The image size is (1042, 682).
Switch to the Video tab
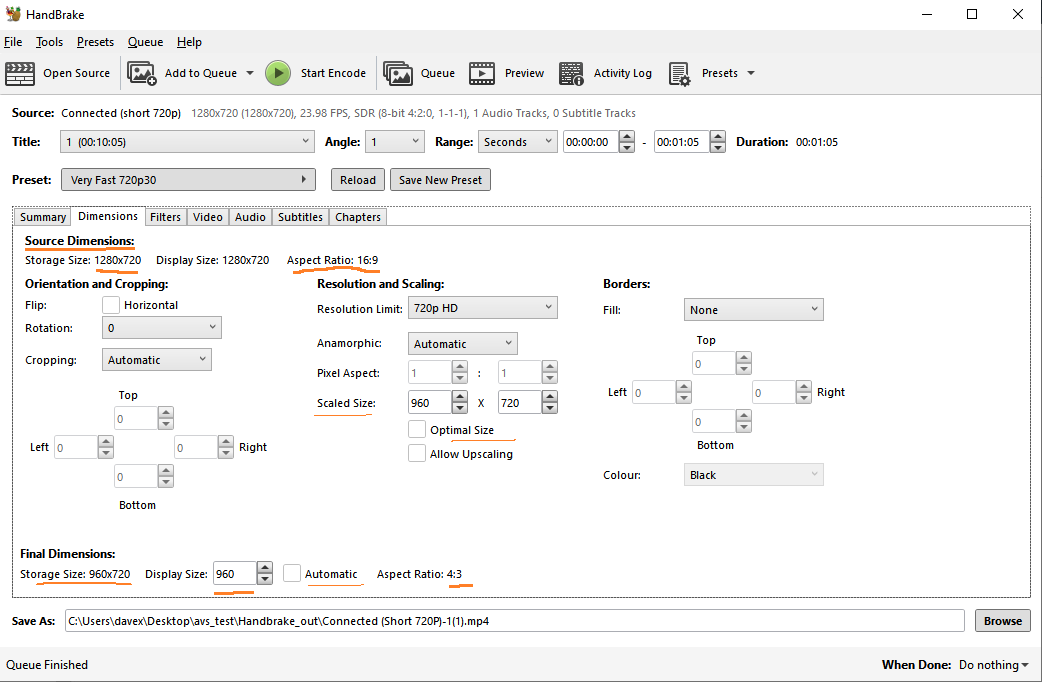[207, 217]
